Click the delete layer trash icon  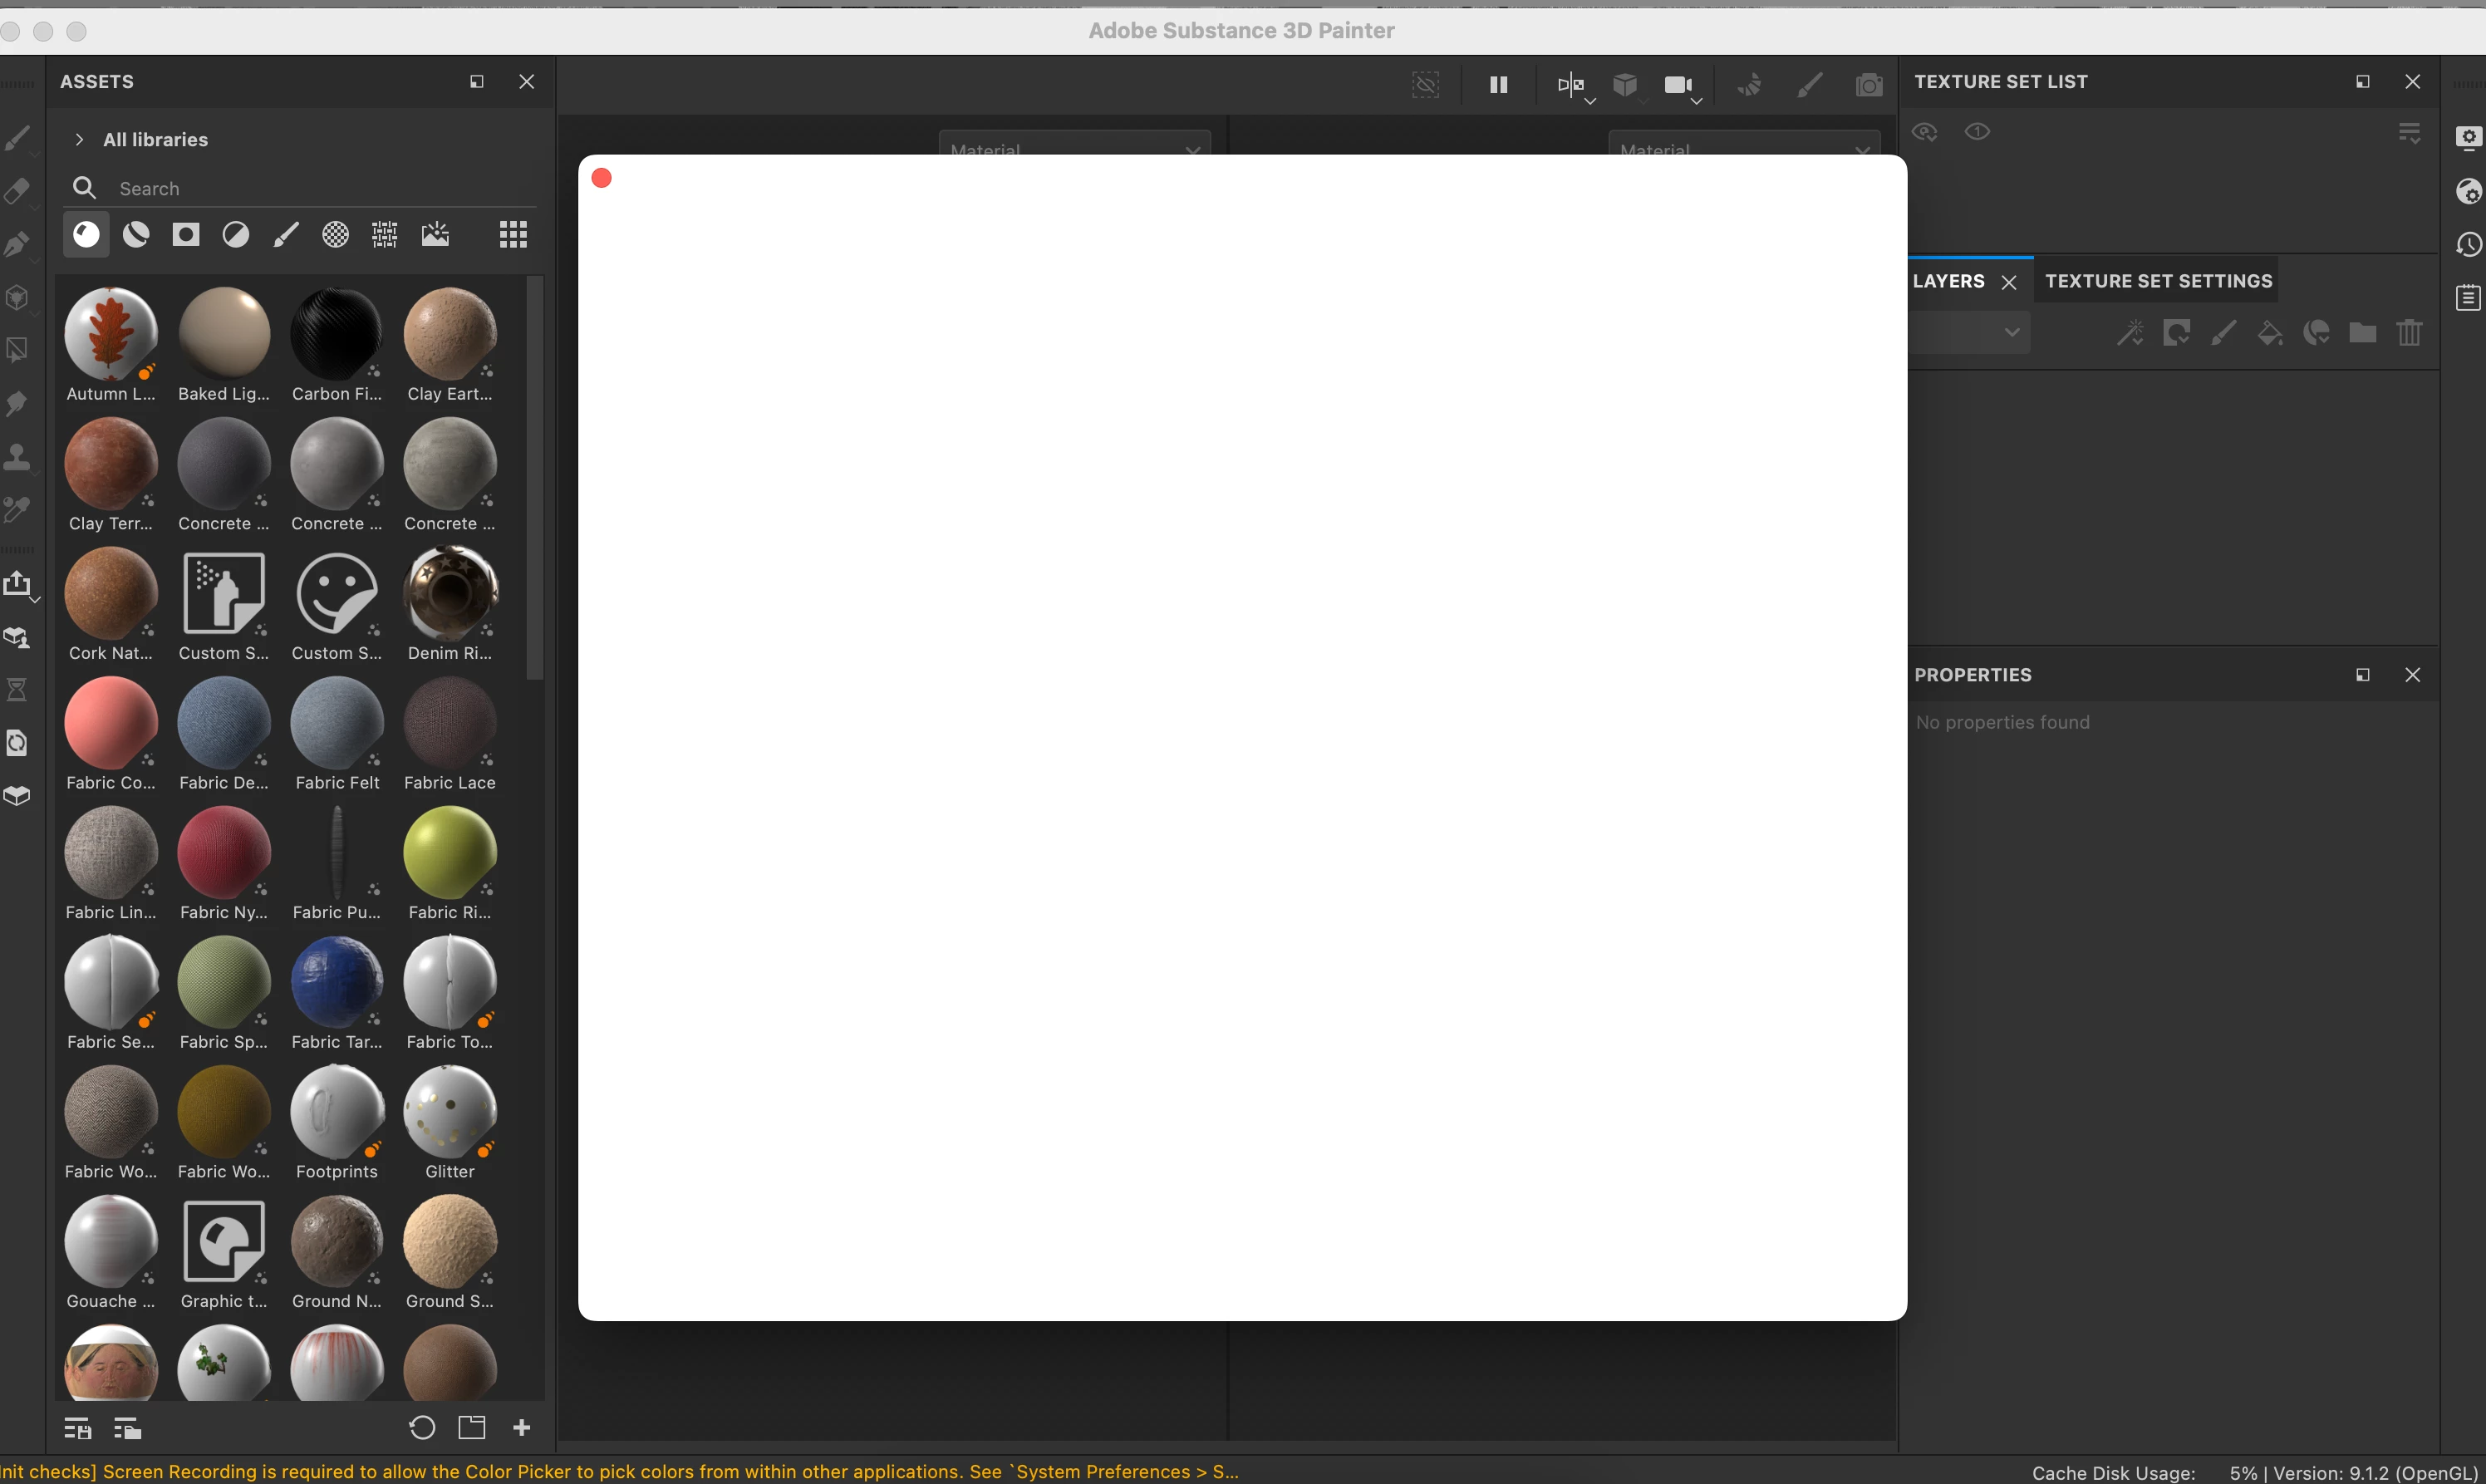pyautogui.click(x=2409, y=333)
